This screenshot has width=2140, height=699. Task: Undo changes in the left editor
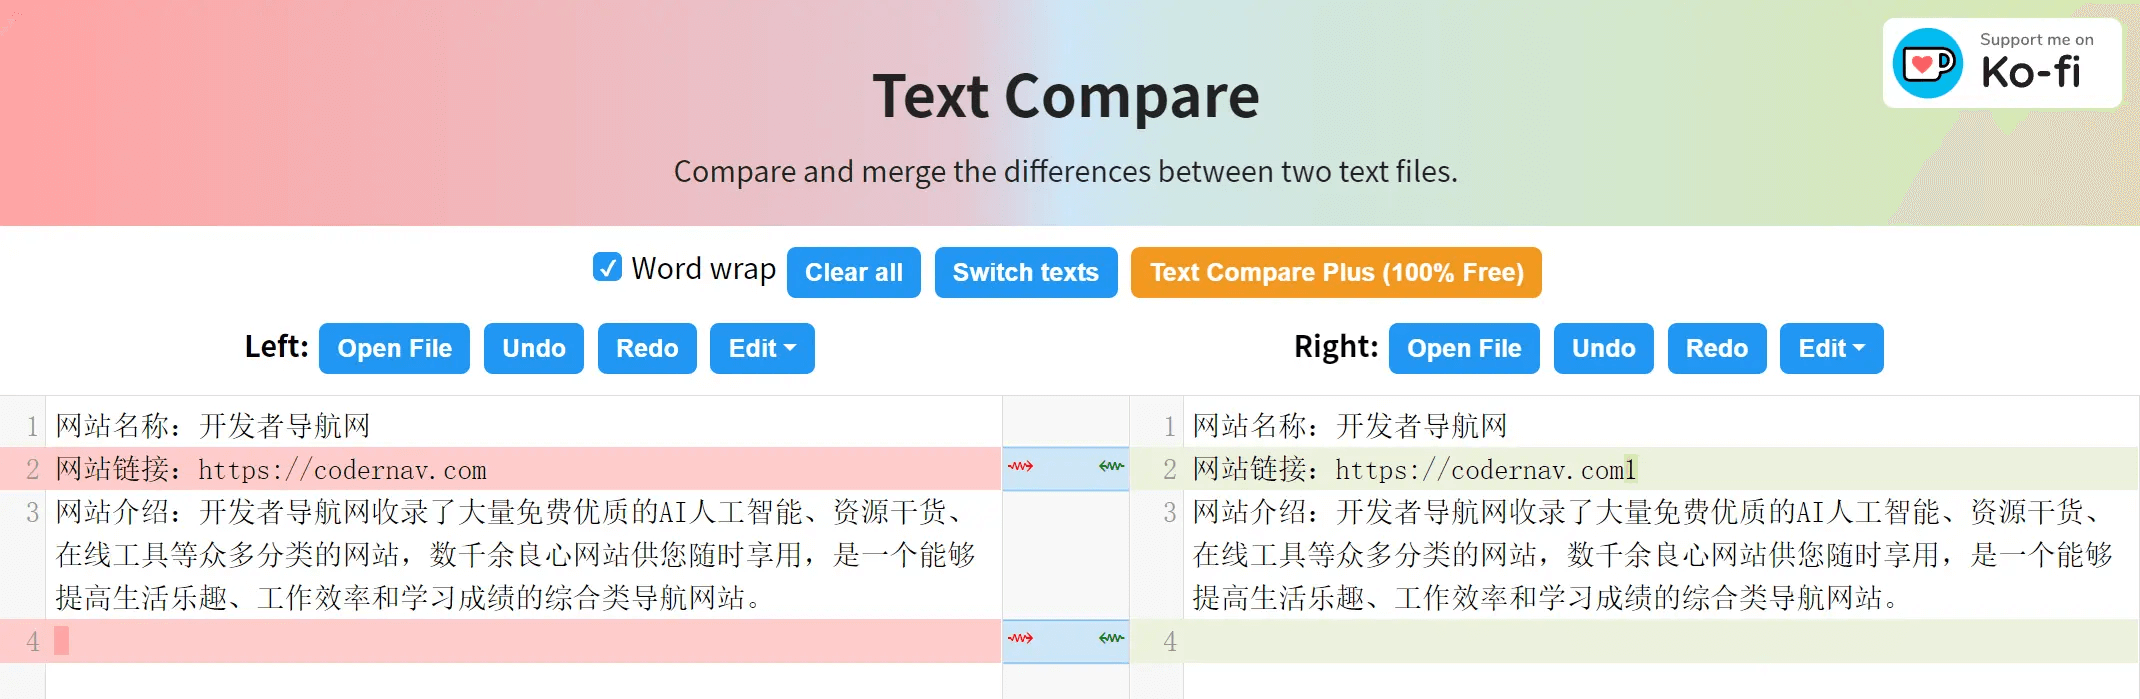[x=533, y=348]
